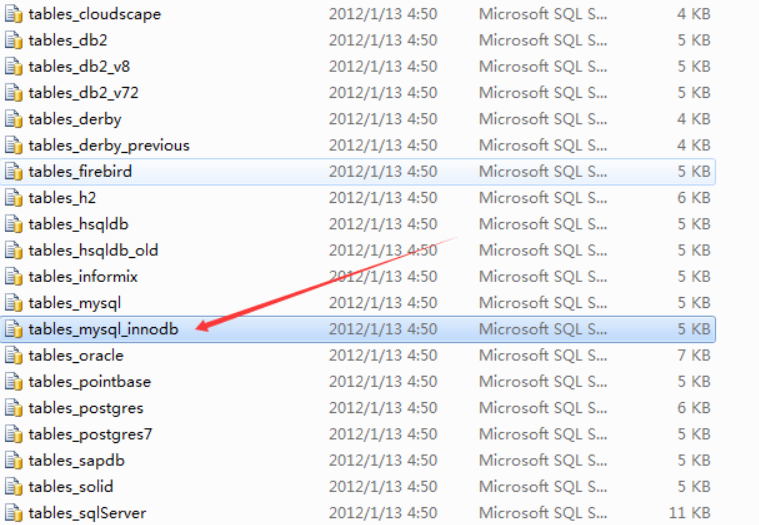Click the tables_h2 file icon
Screen dimensions: 759x525
tap(14, 197)
